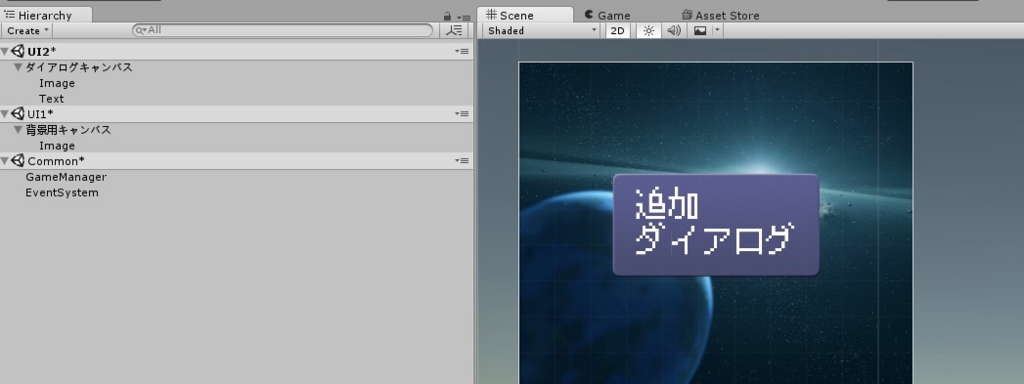Select the 背景用キャンバス object
The height and width of the screenshot is (384, 1024).
[x=68, y=130]
